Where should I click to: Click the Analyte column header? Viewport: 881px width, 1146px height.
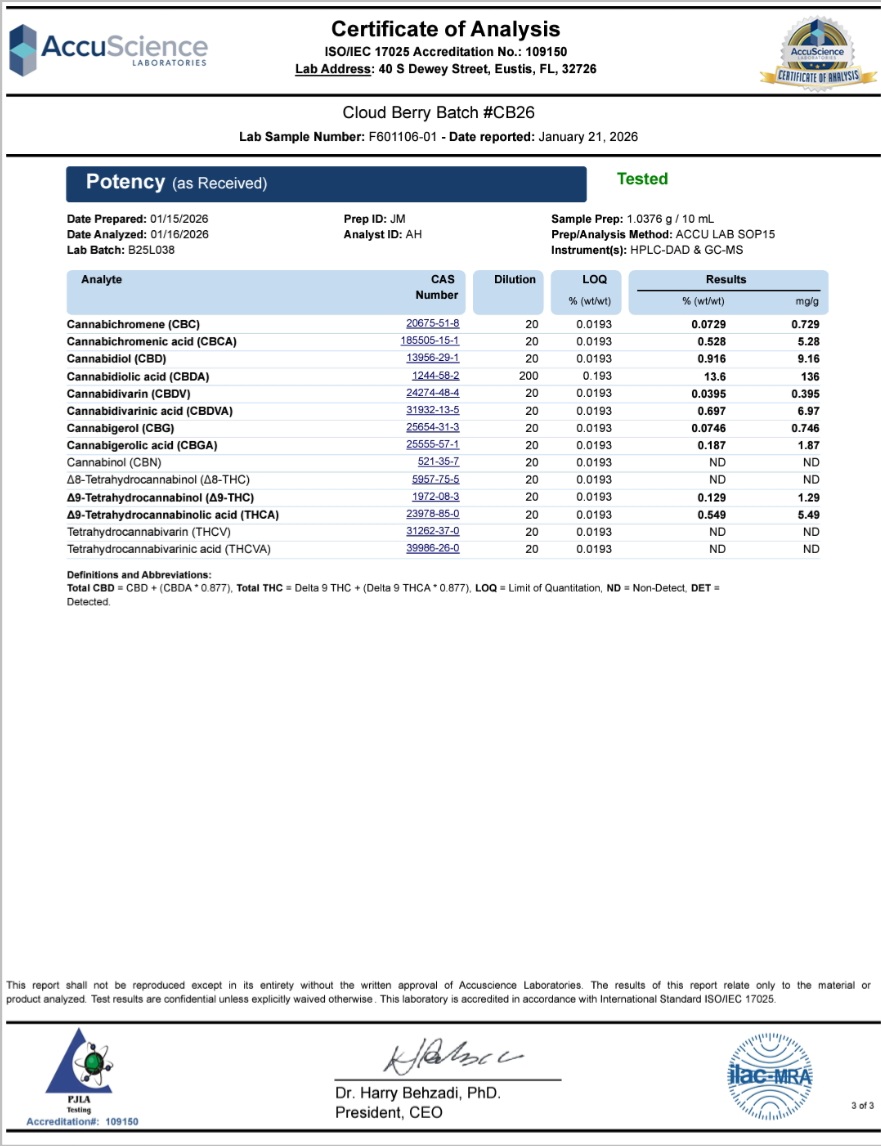(102, 279)
